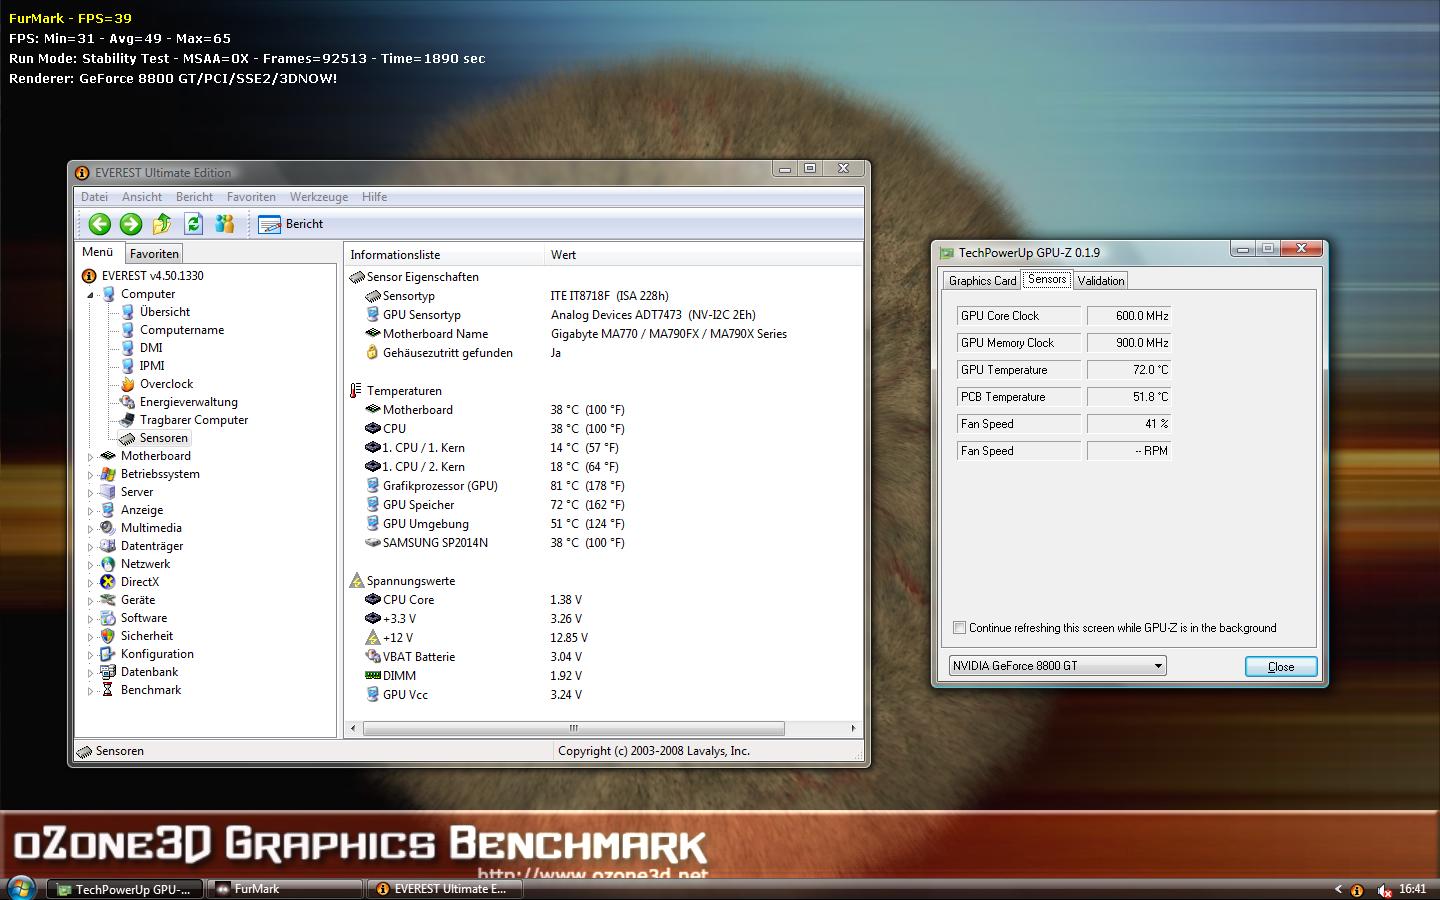Image resolution: width=1440 pixels, height=900 pixels.
Task: Click the Informationsliste column header
Action: point(445,255)
